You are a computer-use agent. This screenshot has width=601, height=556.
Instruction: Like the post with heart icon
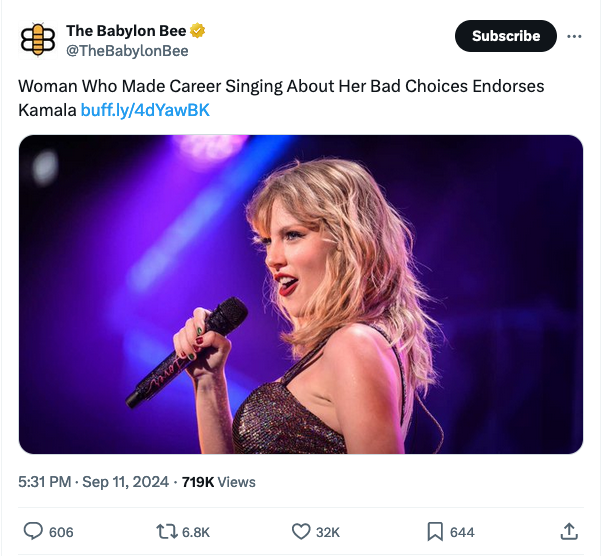pos(301,532)
